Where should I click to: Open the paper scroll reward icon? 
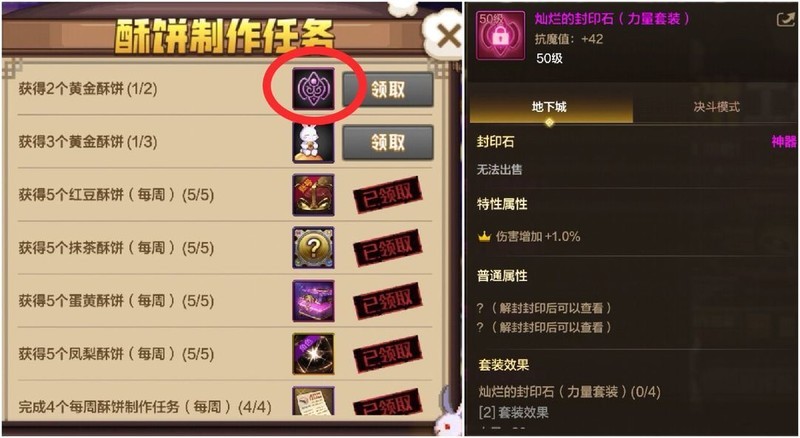click(313, 401)
